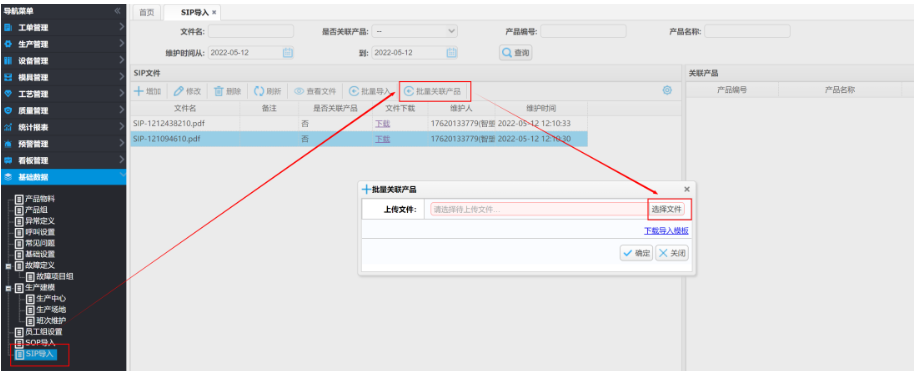
Task: Open the gear settings icon in the SIP文件 toolbar
Action: 667,90
